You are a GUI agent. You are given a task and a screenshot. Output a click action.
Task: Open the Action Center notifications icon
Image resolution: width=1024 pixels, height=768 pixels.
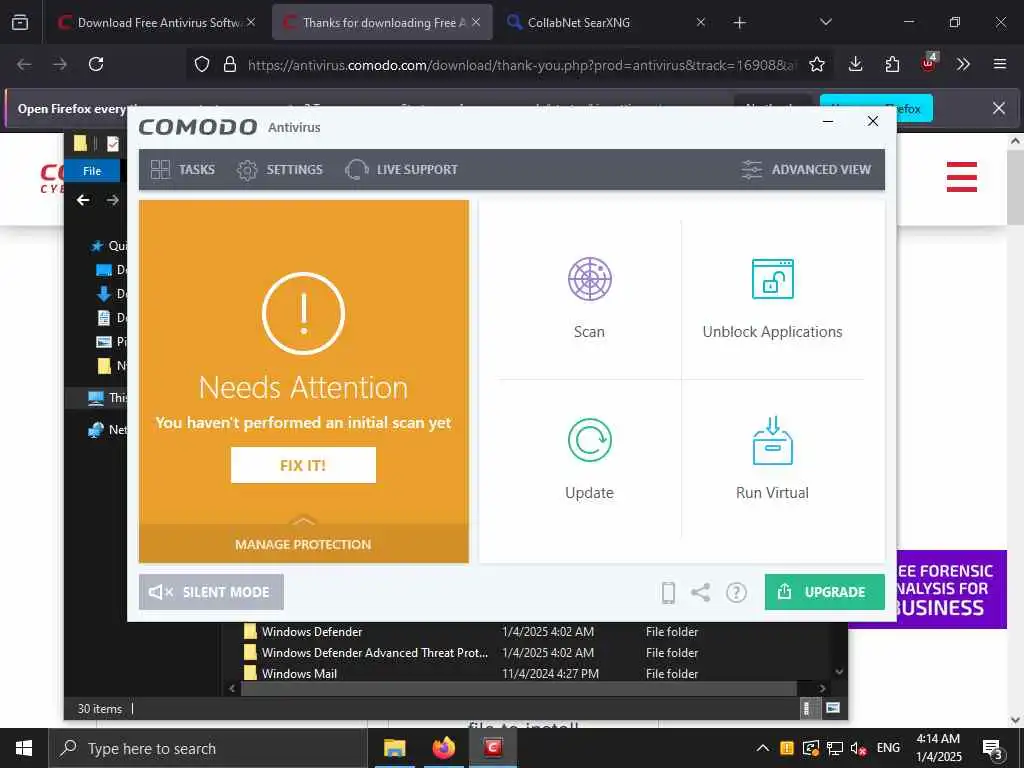point(993,749)
